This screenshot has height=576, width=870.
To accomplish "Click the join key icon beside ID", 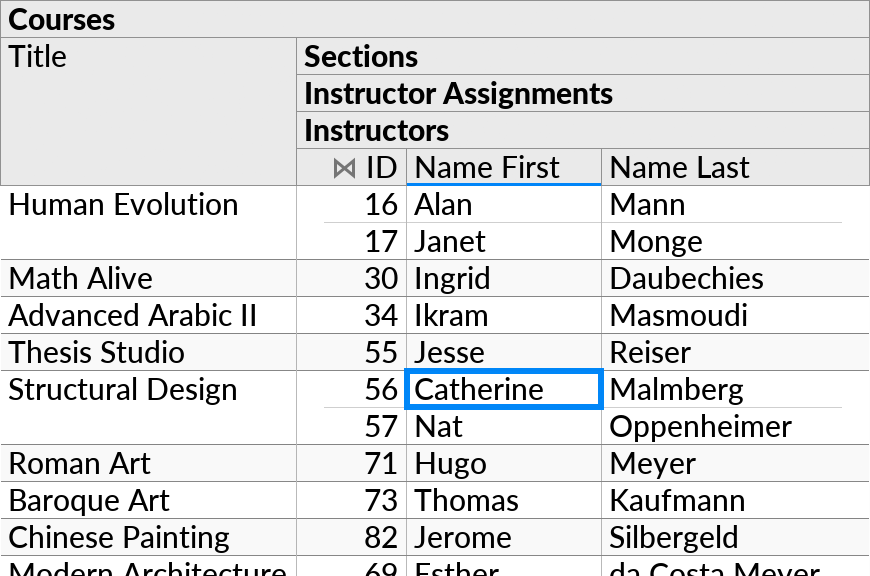I will point(344,167).
